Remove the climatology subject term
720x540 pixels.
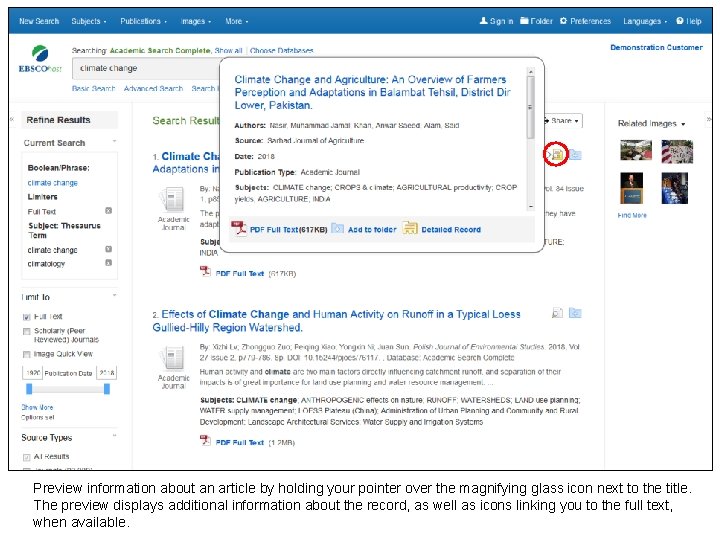click(x=109, y=263)
